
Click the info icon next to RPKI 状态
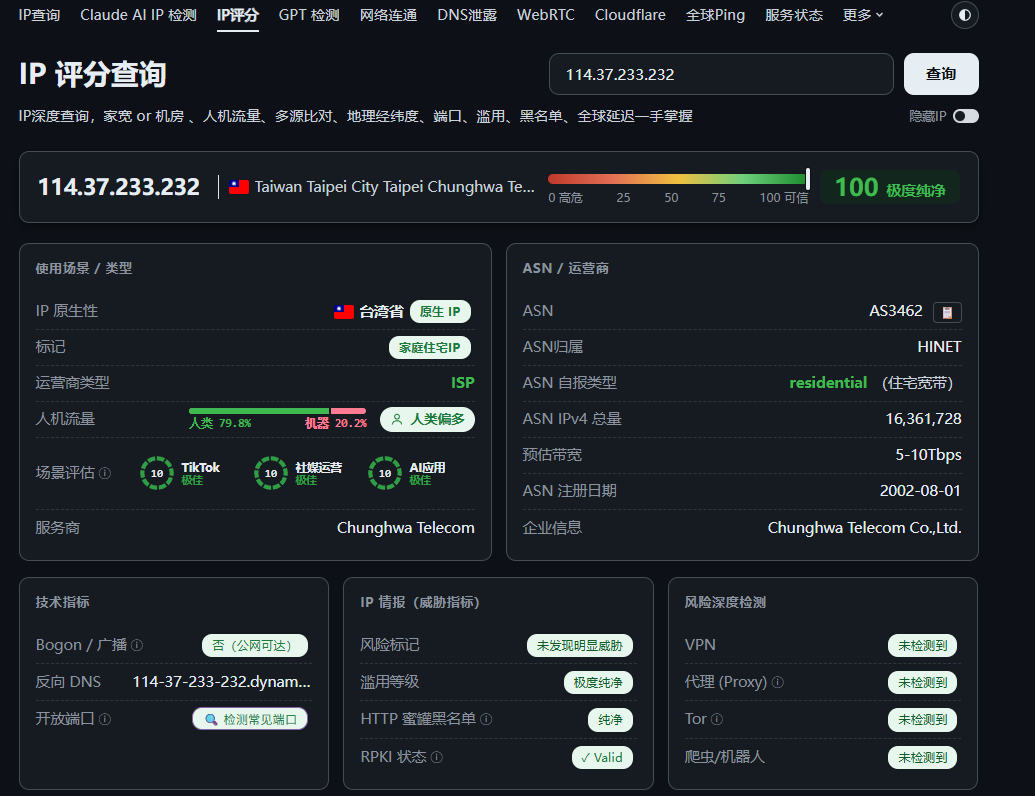[x=437, y=757]
